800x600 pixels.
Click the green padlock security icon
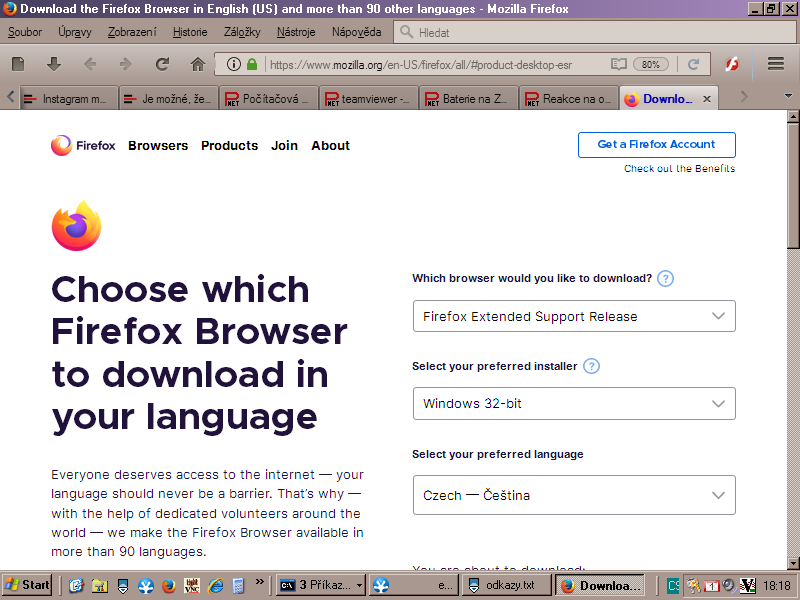pos(252,64)
